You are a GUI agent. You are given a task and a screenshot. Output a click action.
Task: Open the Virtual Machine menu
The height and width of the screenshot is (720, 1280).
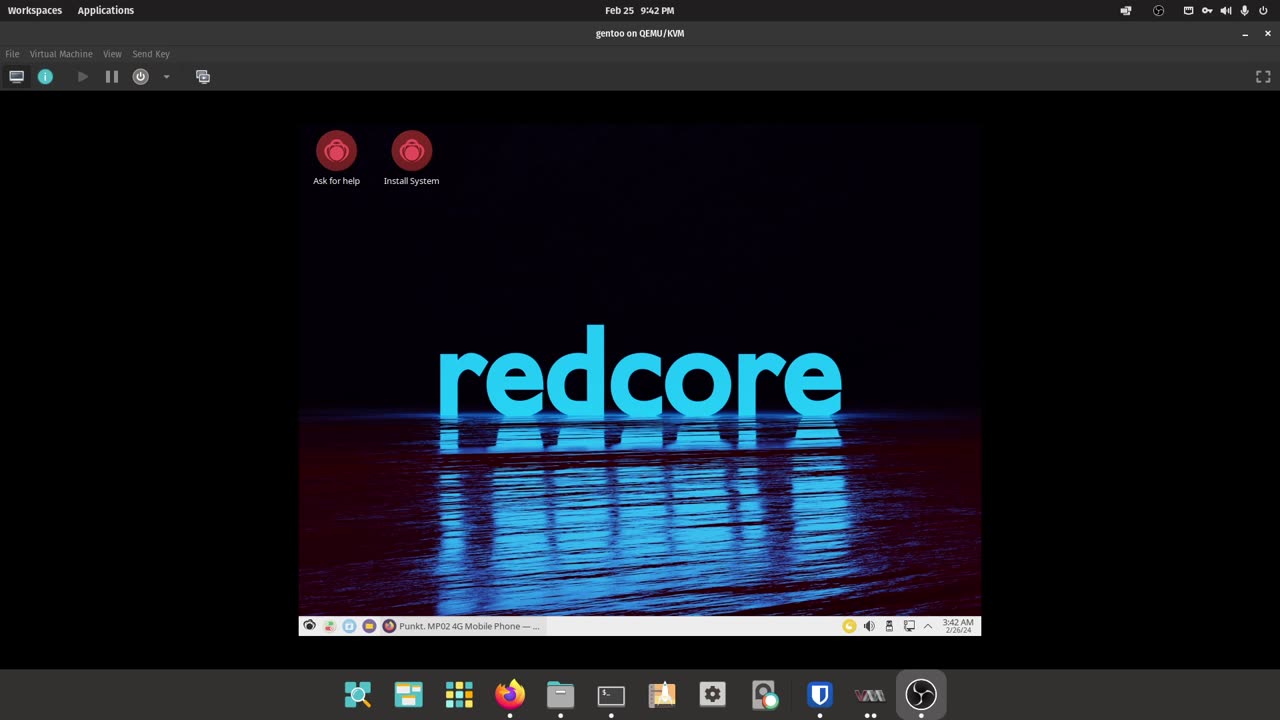click(x=61, y=54)
